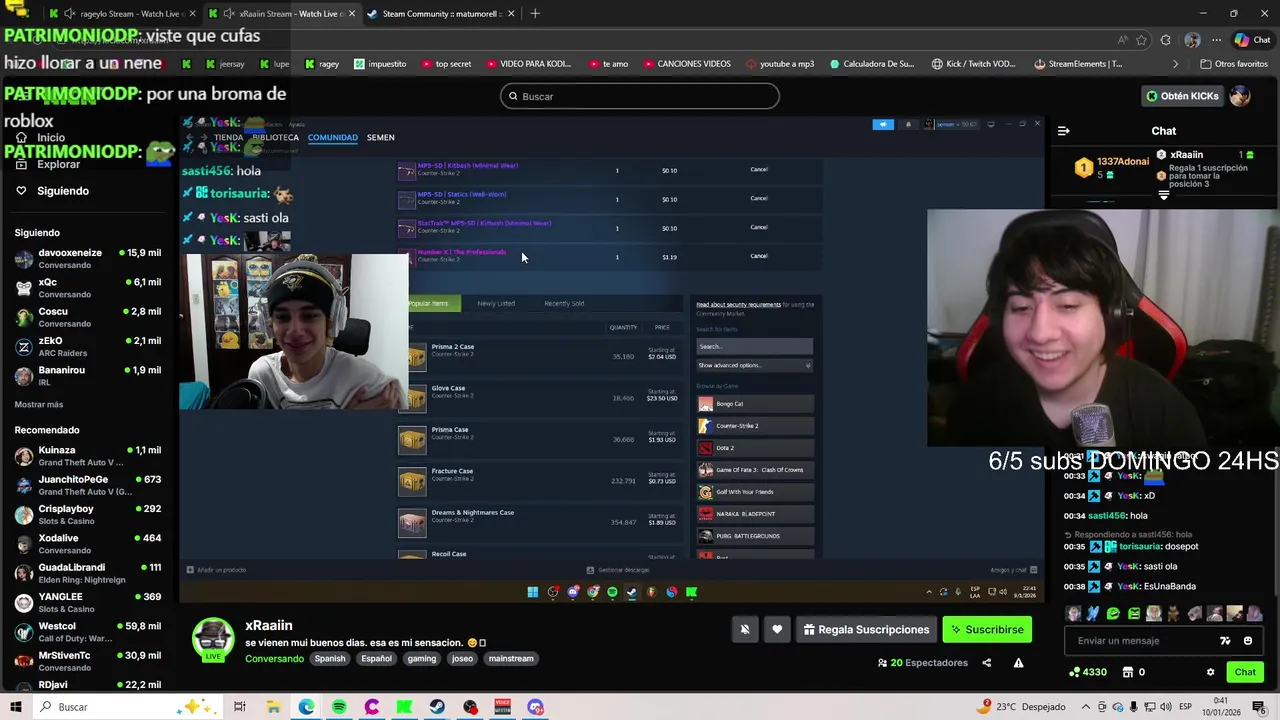Show hidden system tray icons
The height and width of the screenshot is (720, 1280).
click(1086, 707)
